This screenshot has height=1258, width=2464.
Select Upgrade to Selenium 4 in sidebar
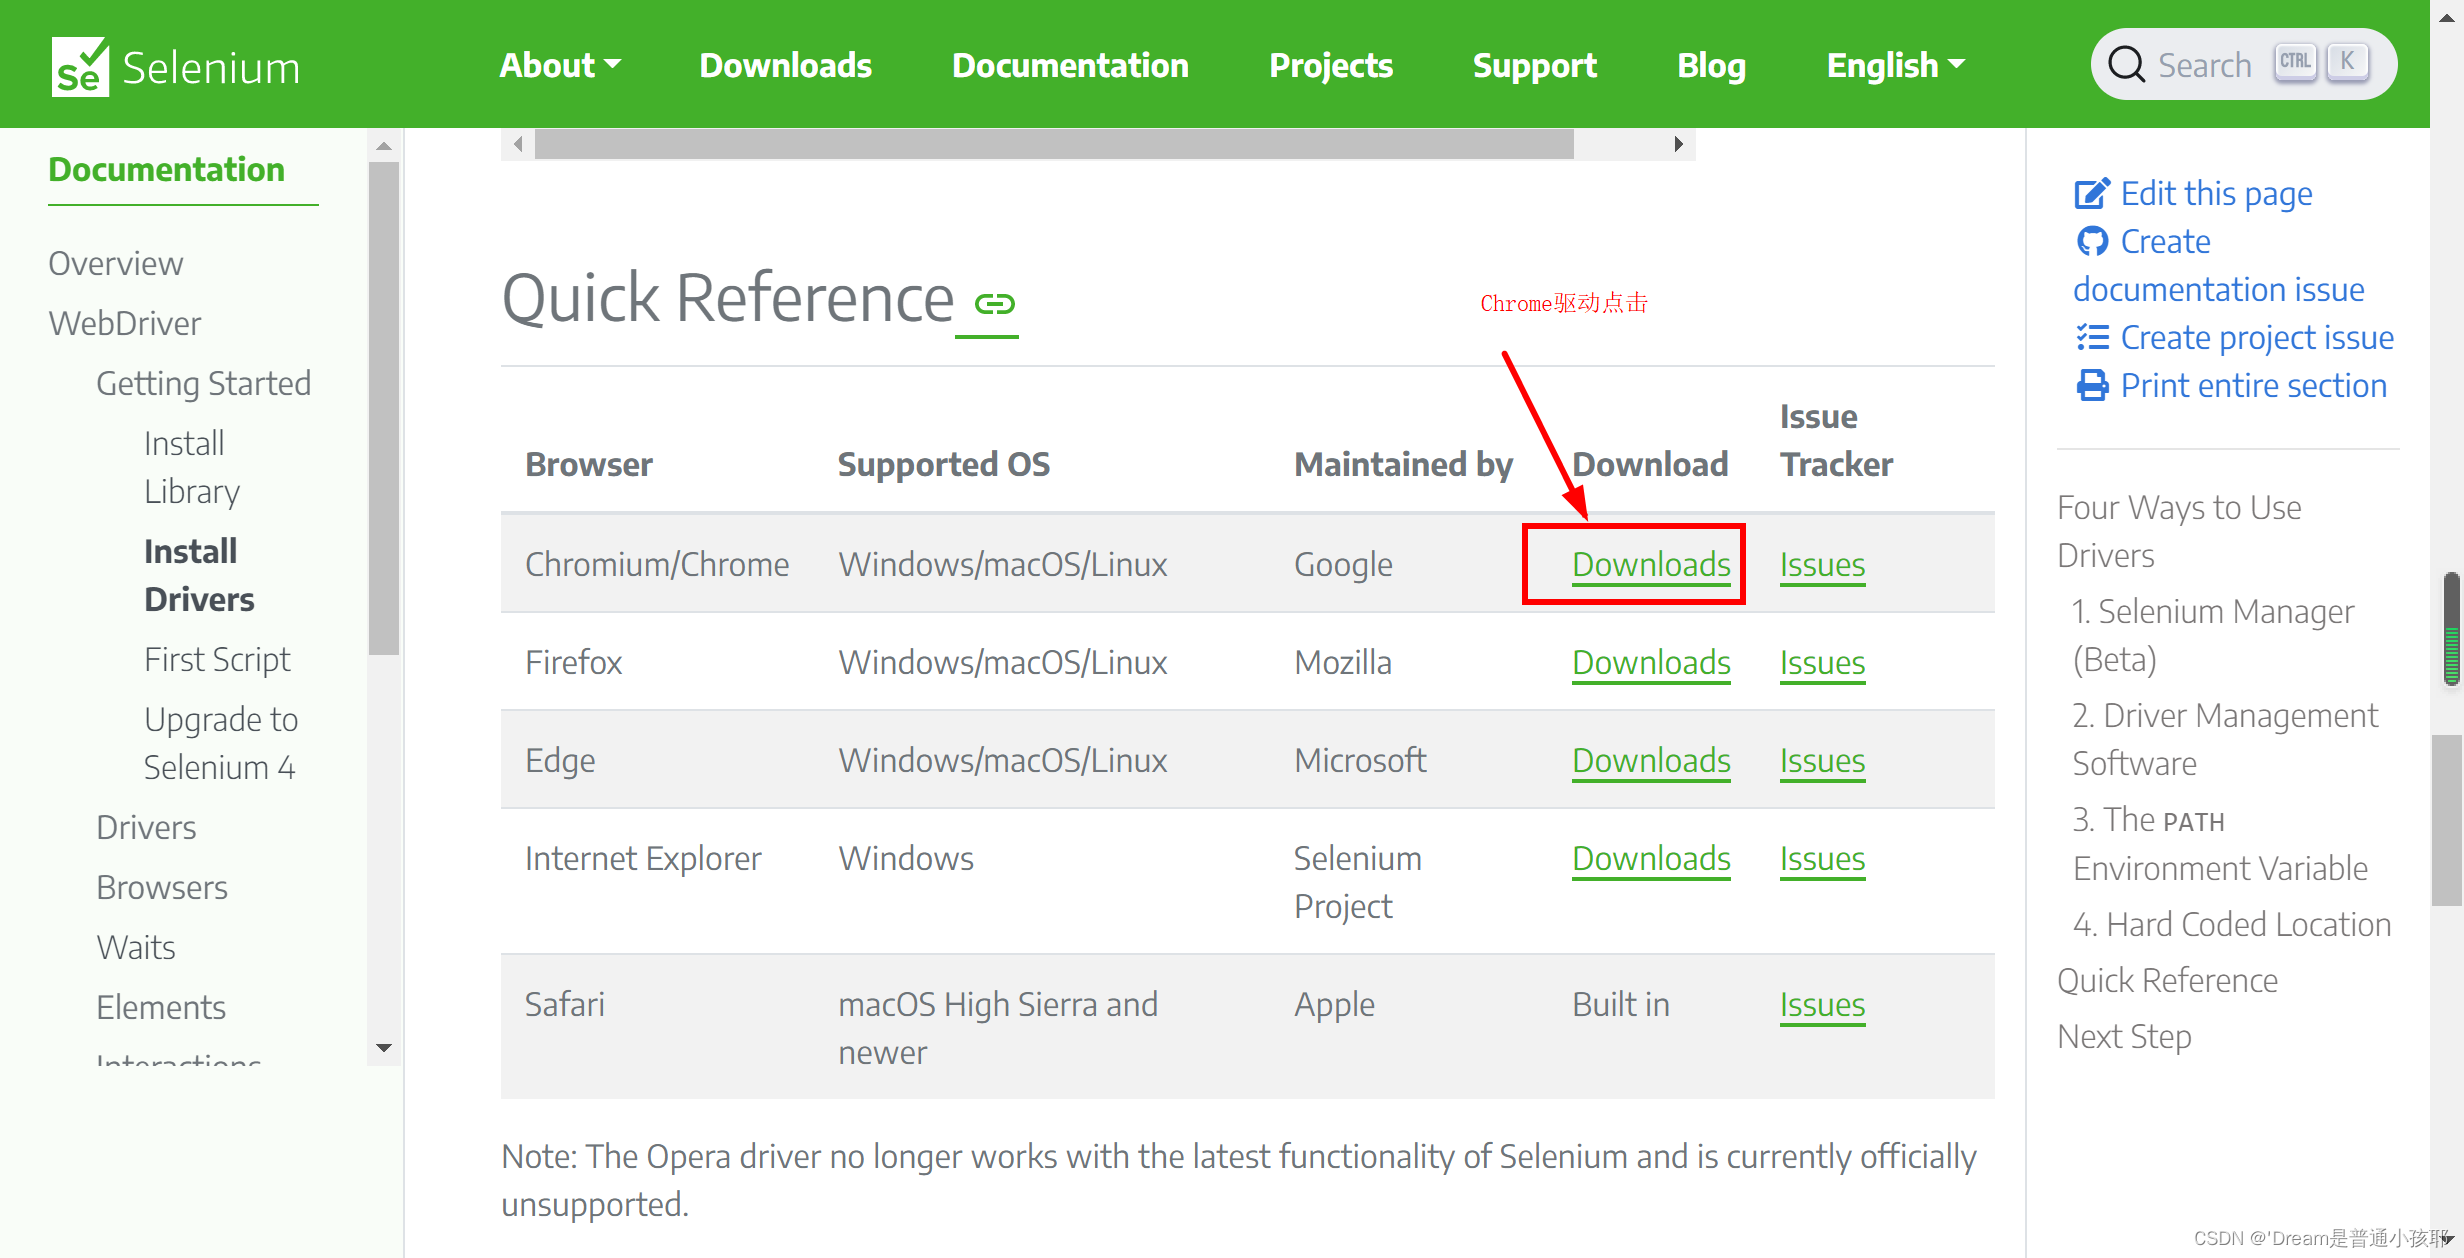221,743
